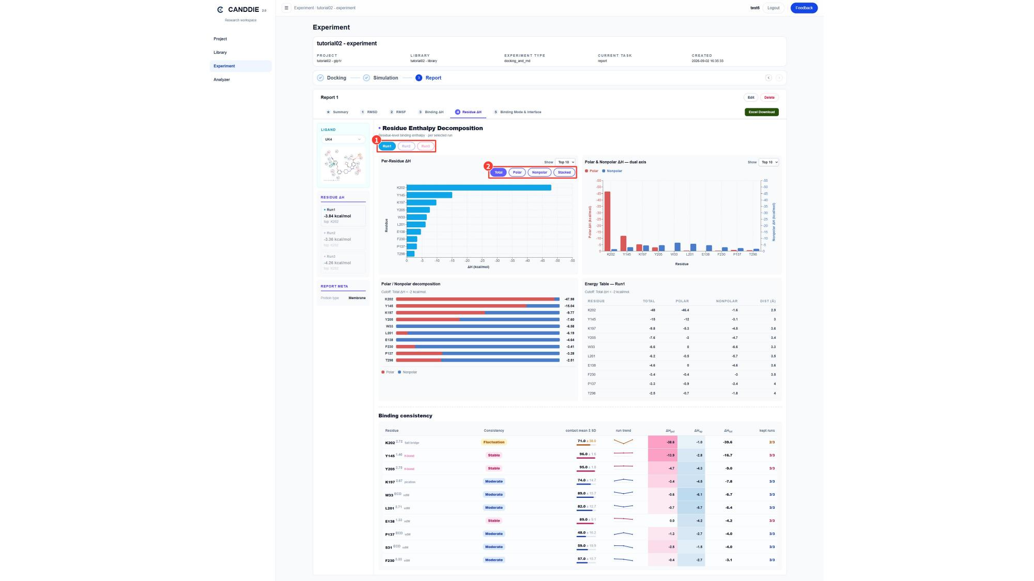
Task: Click the T206 row in the Energy Table
Action: (x=681, y=393)
